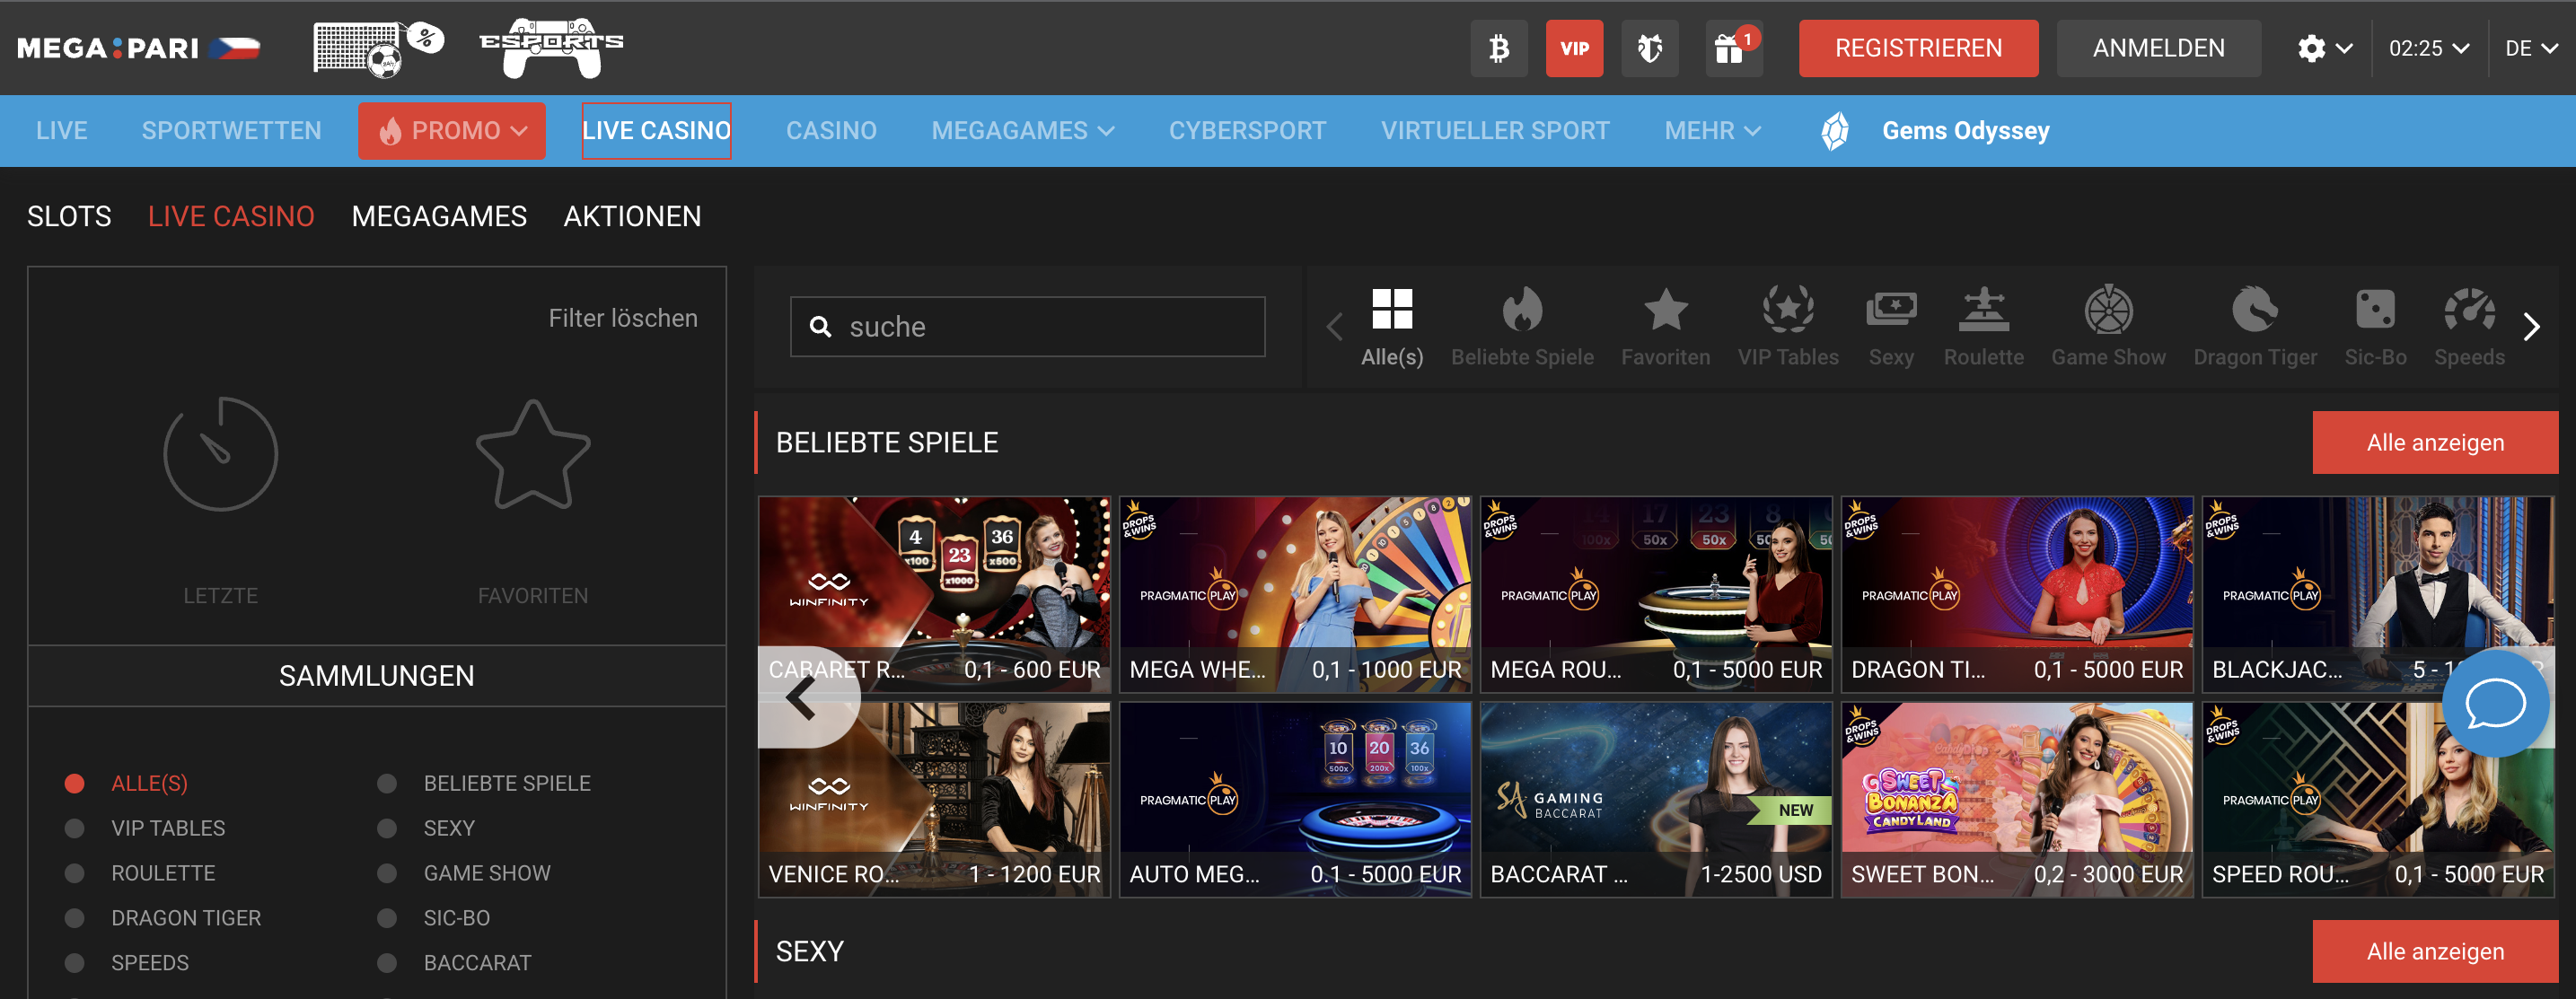Open the Cybersport menu item
This screenshot has width=2576, height=999.
pyautogui.click(x=1247, y=131)
